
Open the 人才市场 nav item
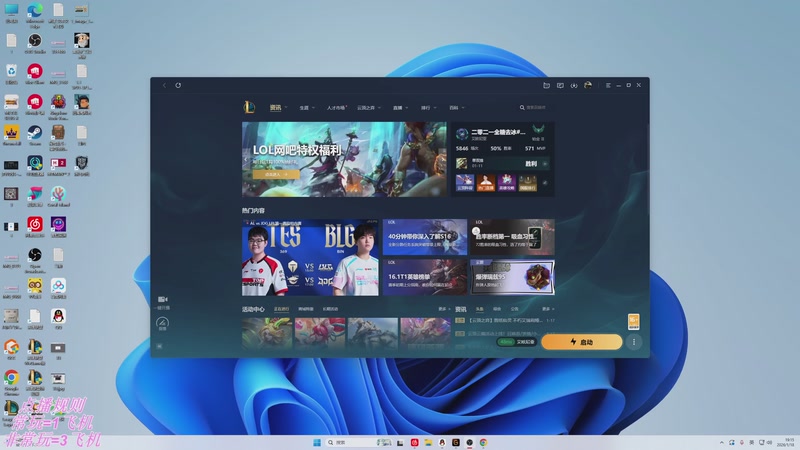click(336, 108)
